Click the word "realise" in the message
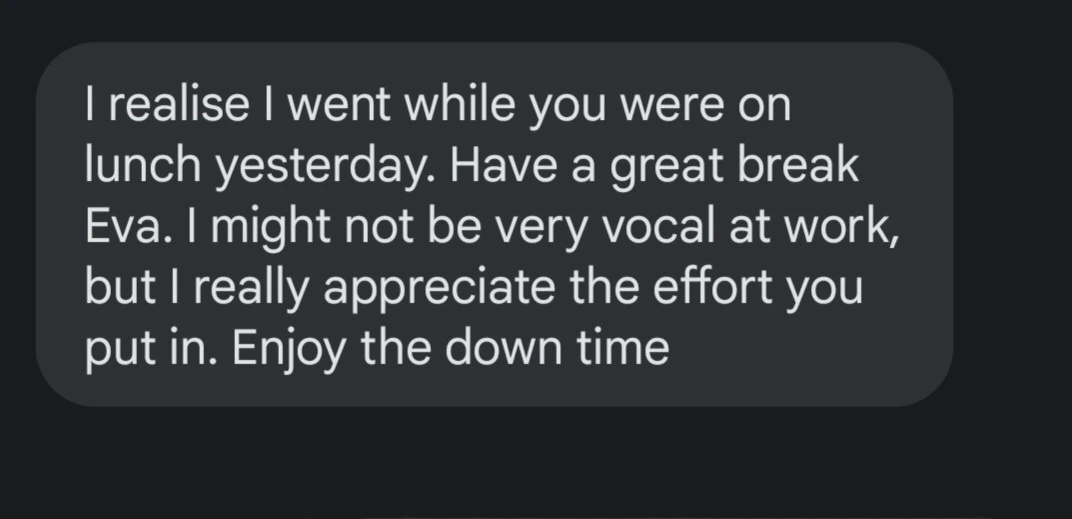Image resolution: width=1072 pixels, height=519 pixels. (176, 105)
